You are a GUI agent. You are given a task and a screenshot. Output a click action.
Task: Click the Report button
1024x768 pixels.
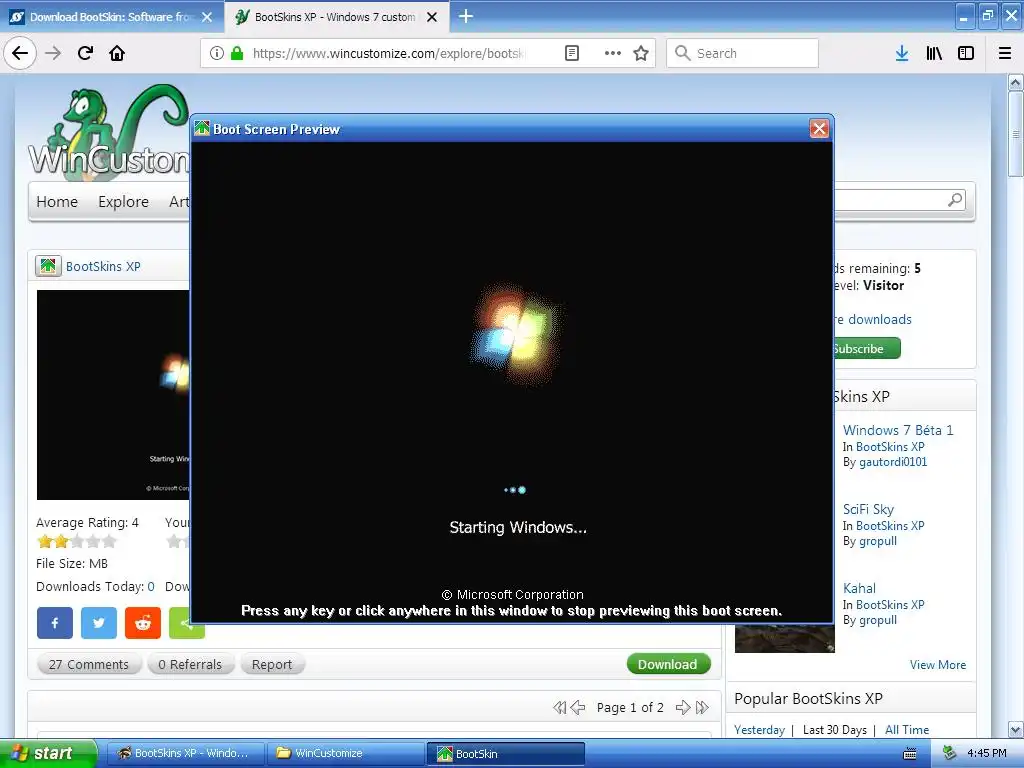(272, 664)
